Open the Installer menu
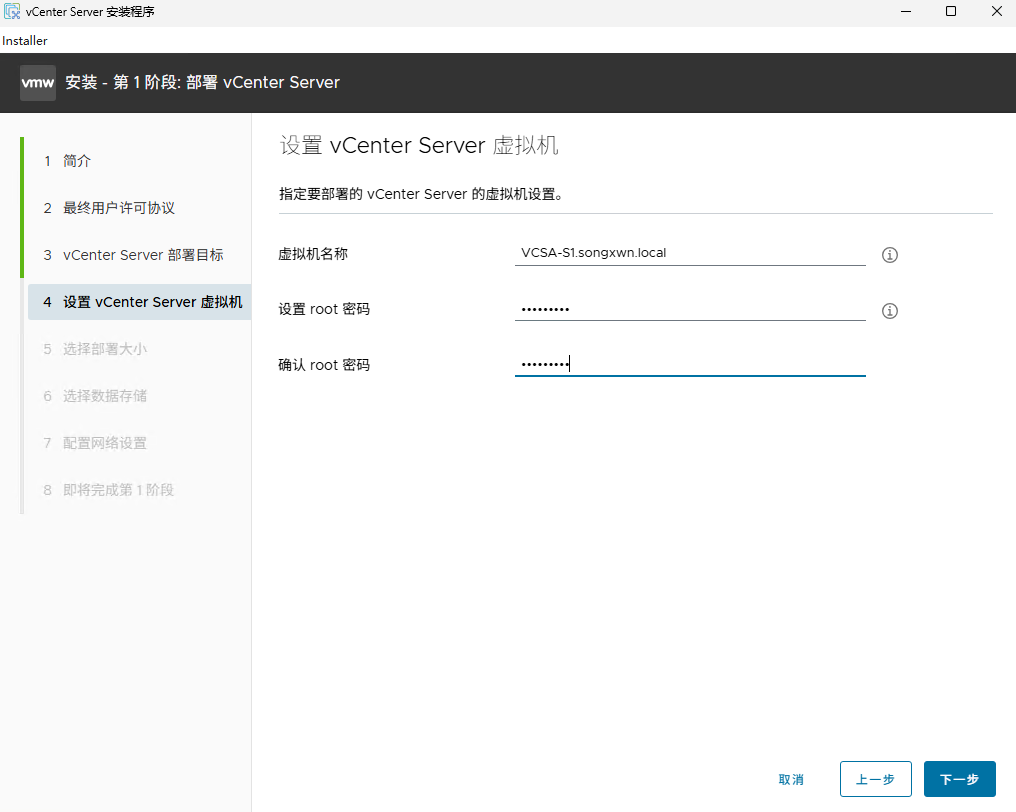 [x=24, y=40]
